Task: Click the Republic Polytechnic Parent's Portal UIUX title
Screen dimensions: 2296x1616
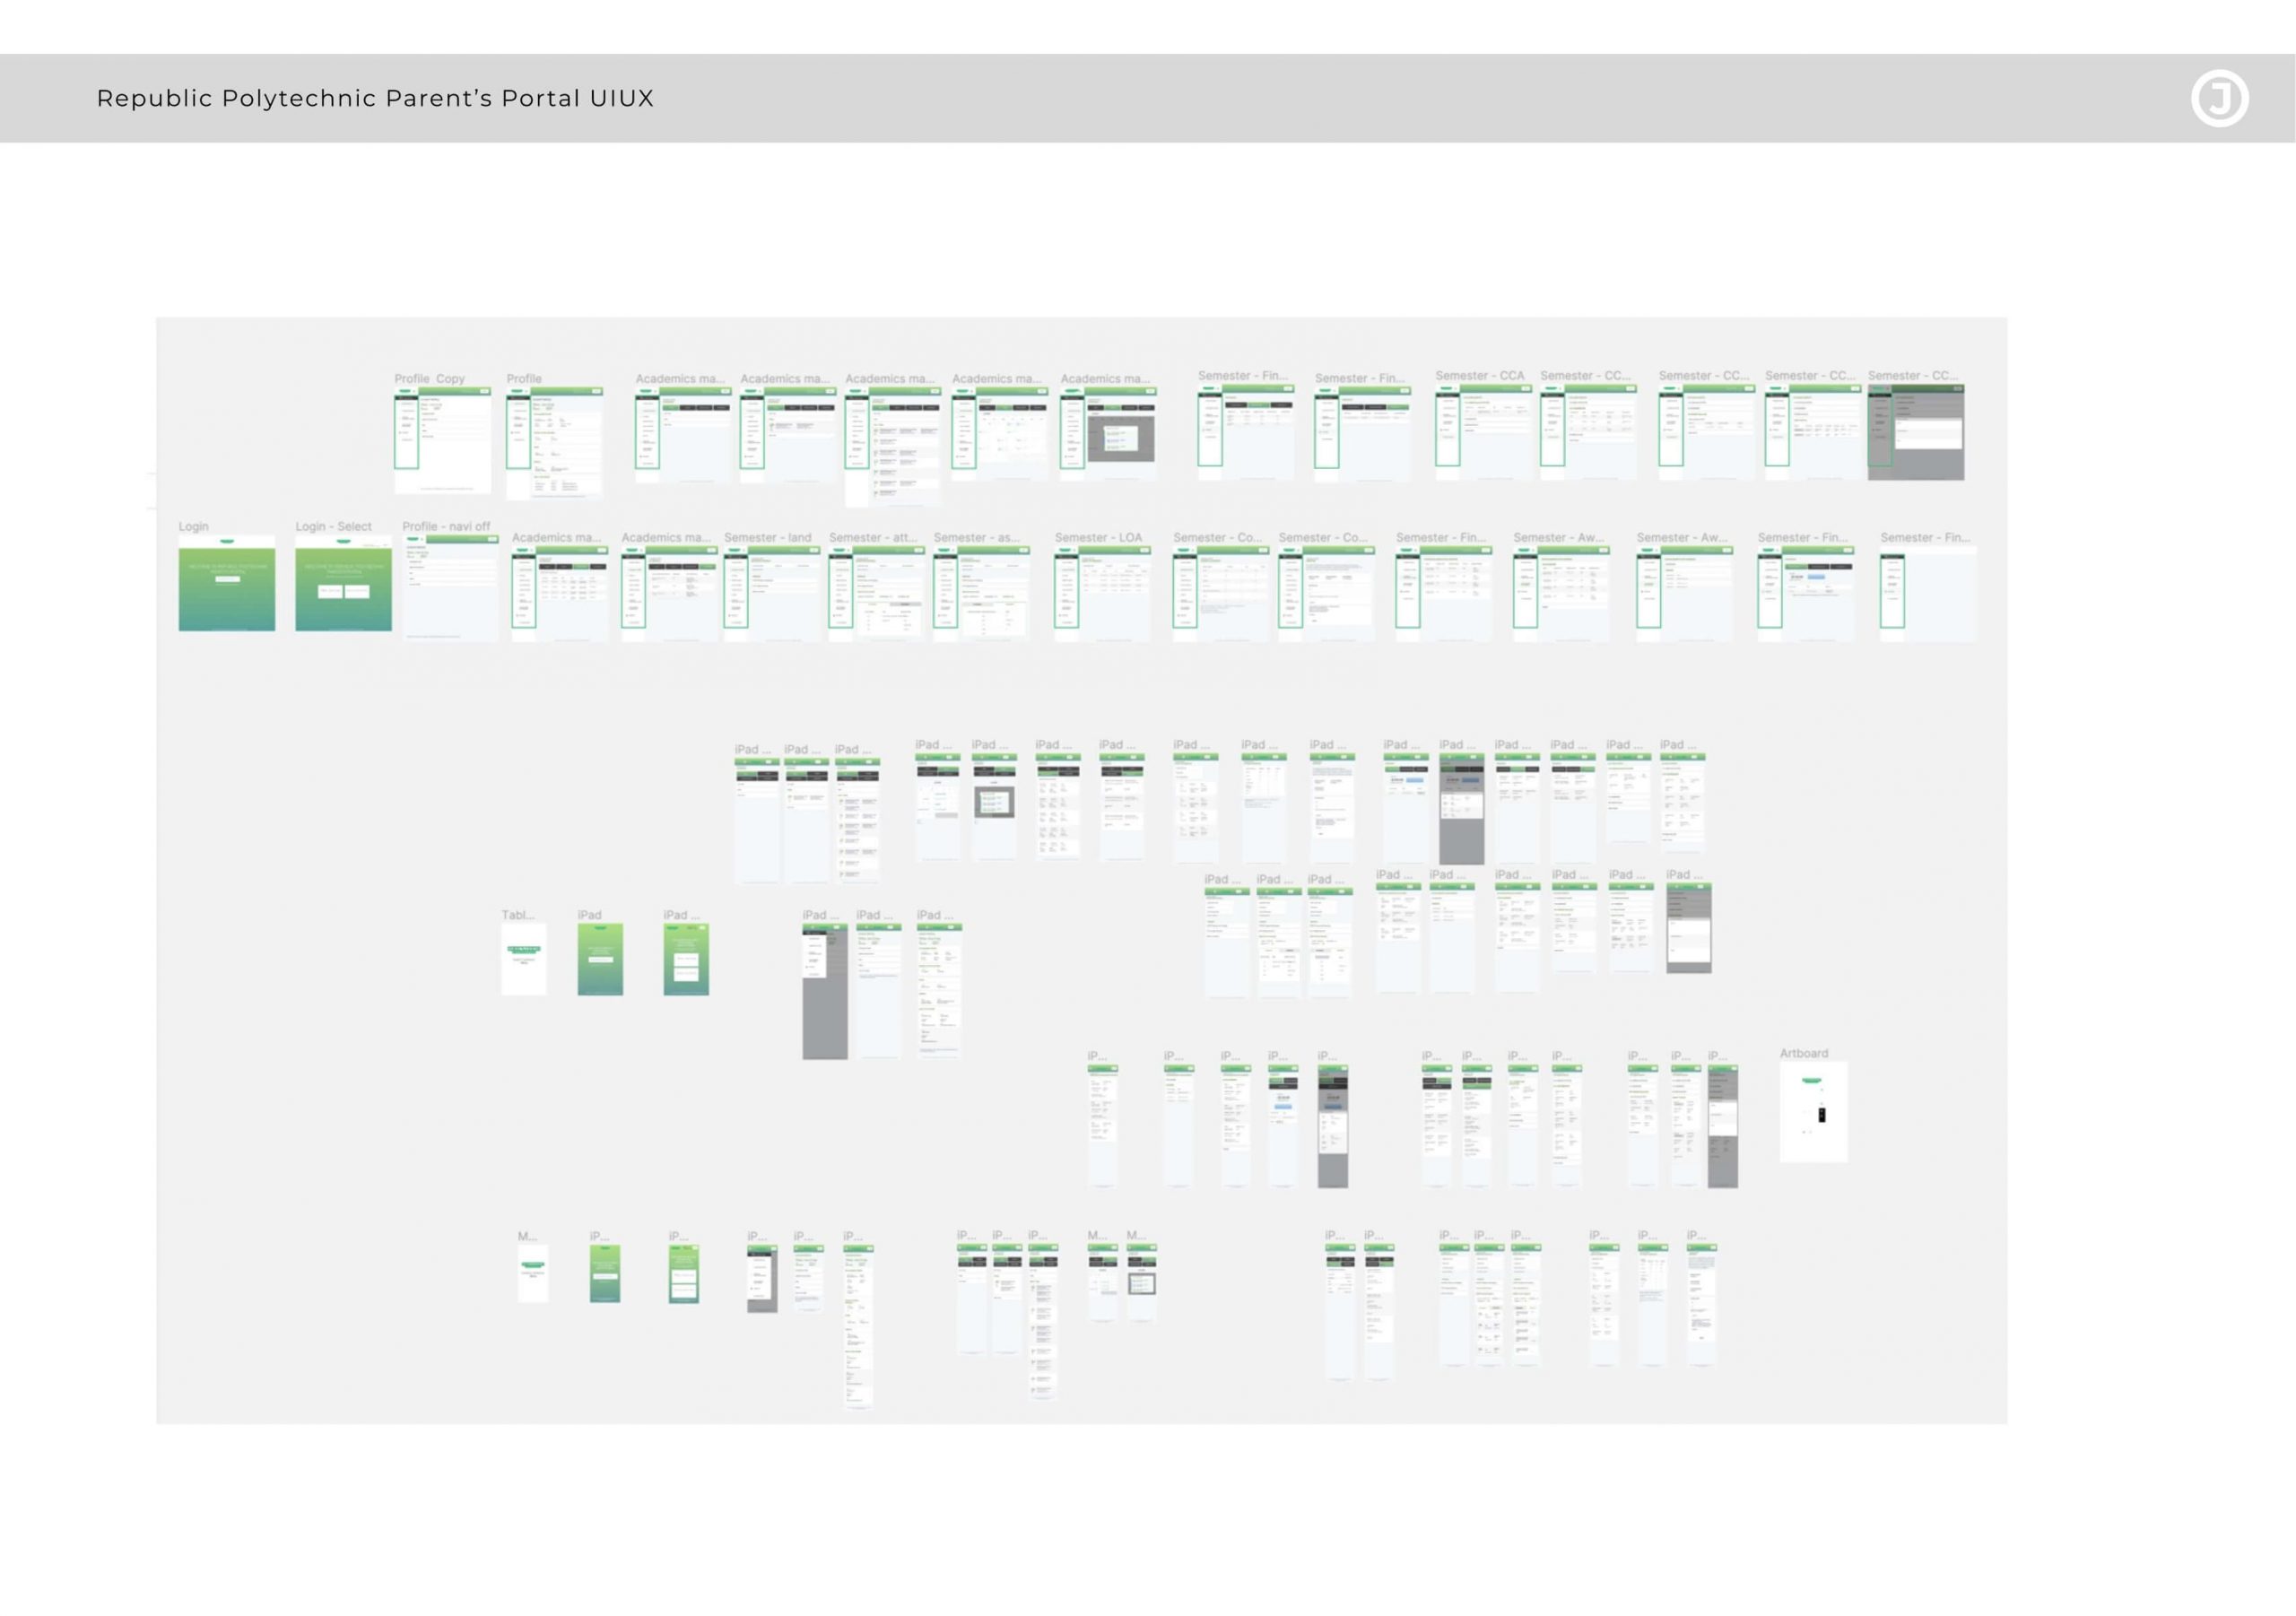Action: click(x=375, y=98)
